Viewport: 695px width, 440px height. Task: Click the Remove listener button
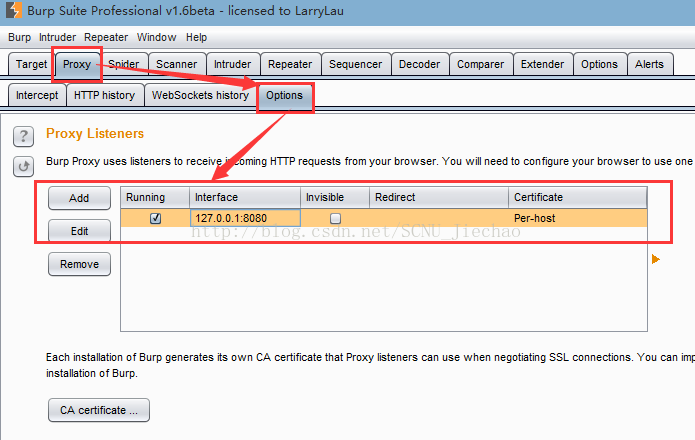(x=79, y=264)
